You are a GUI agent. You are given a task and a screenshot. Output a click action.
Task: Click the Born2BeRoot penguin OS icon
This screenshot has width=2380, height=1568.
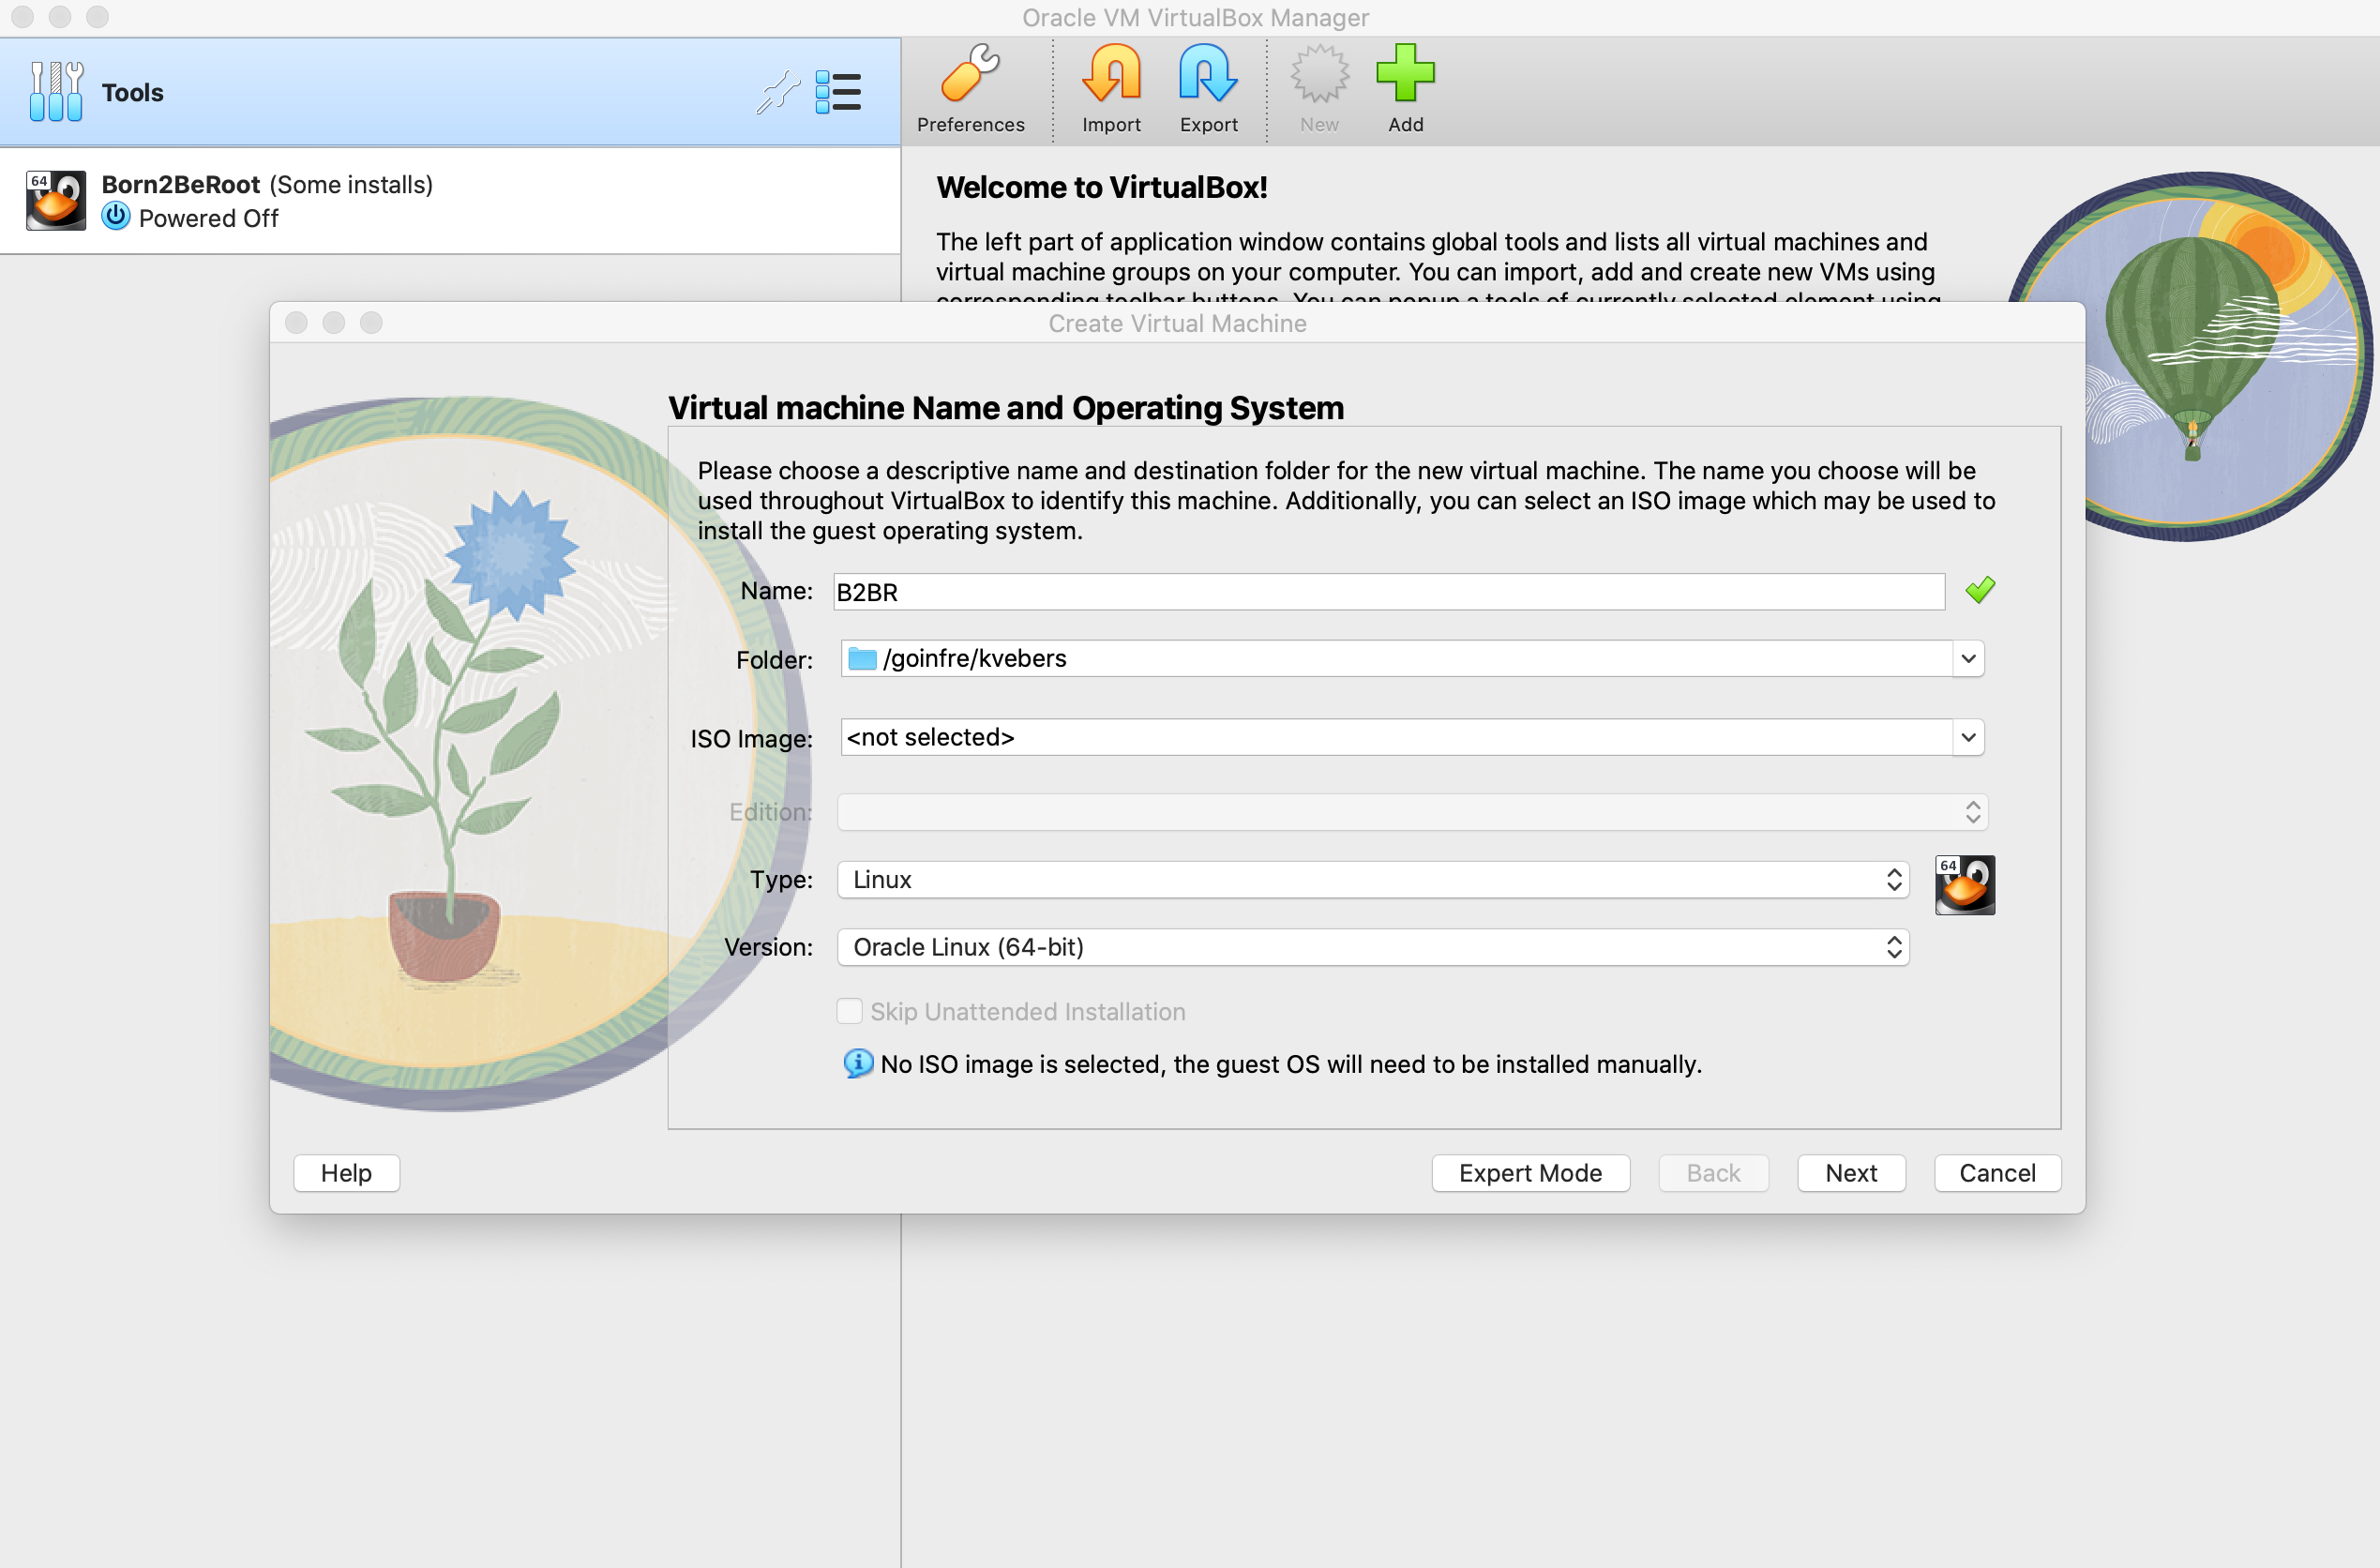56,201
